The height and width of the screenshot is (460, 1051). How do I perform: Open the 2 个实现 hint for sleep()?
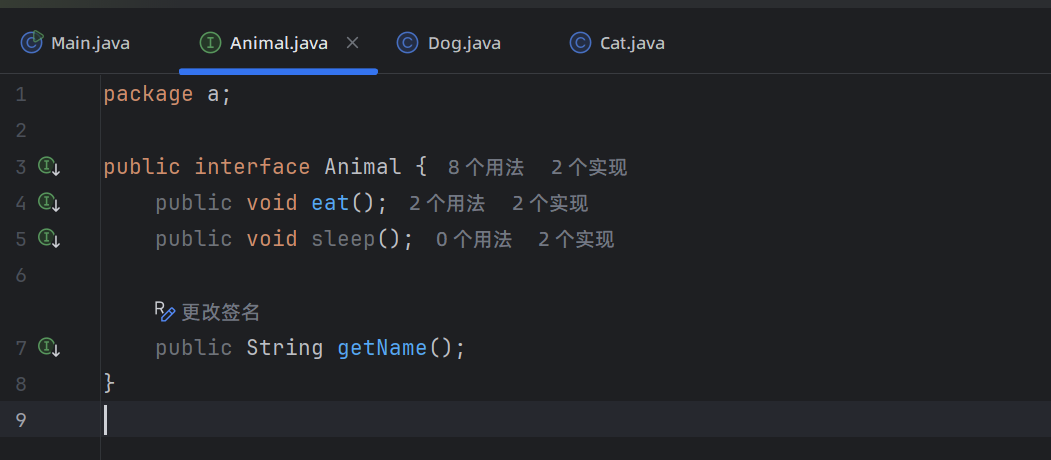[x=576, y=240]
